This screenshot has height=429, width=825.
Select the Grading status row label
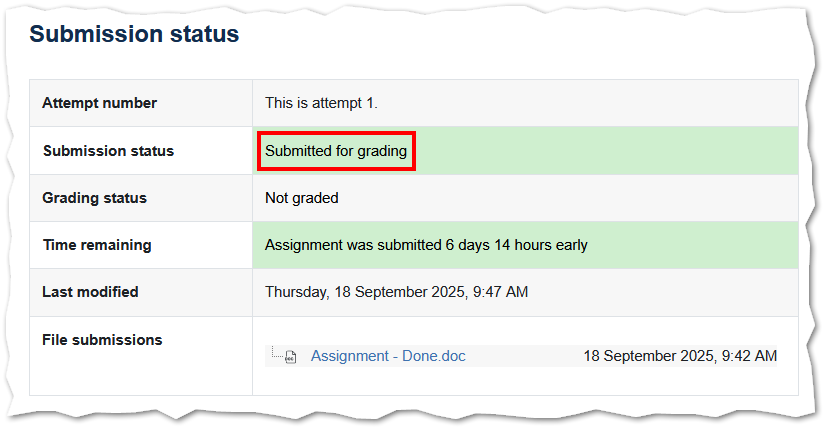(94, 198)
